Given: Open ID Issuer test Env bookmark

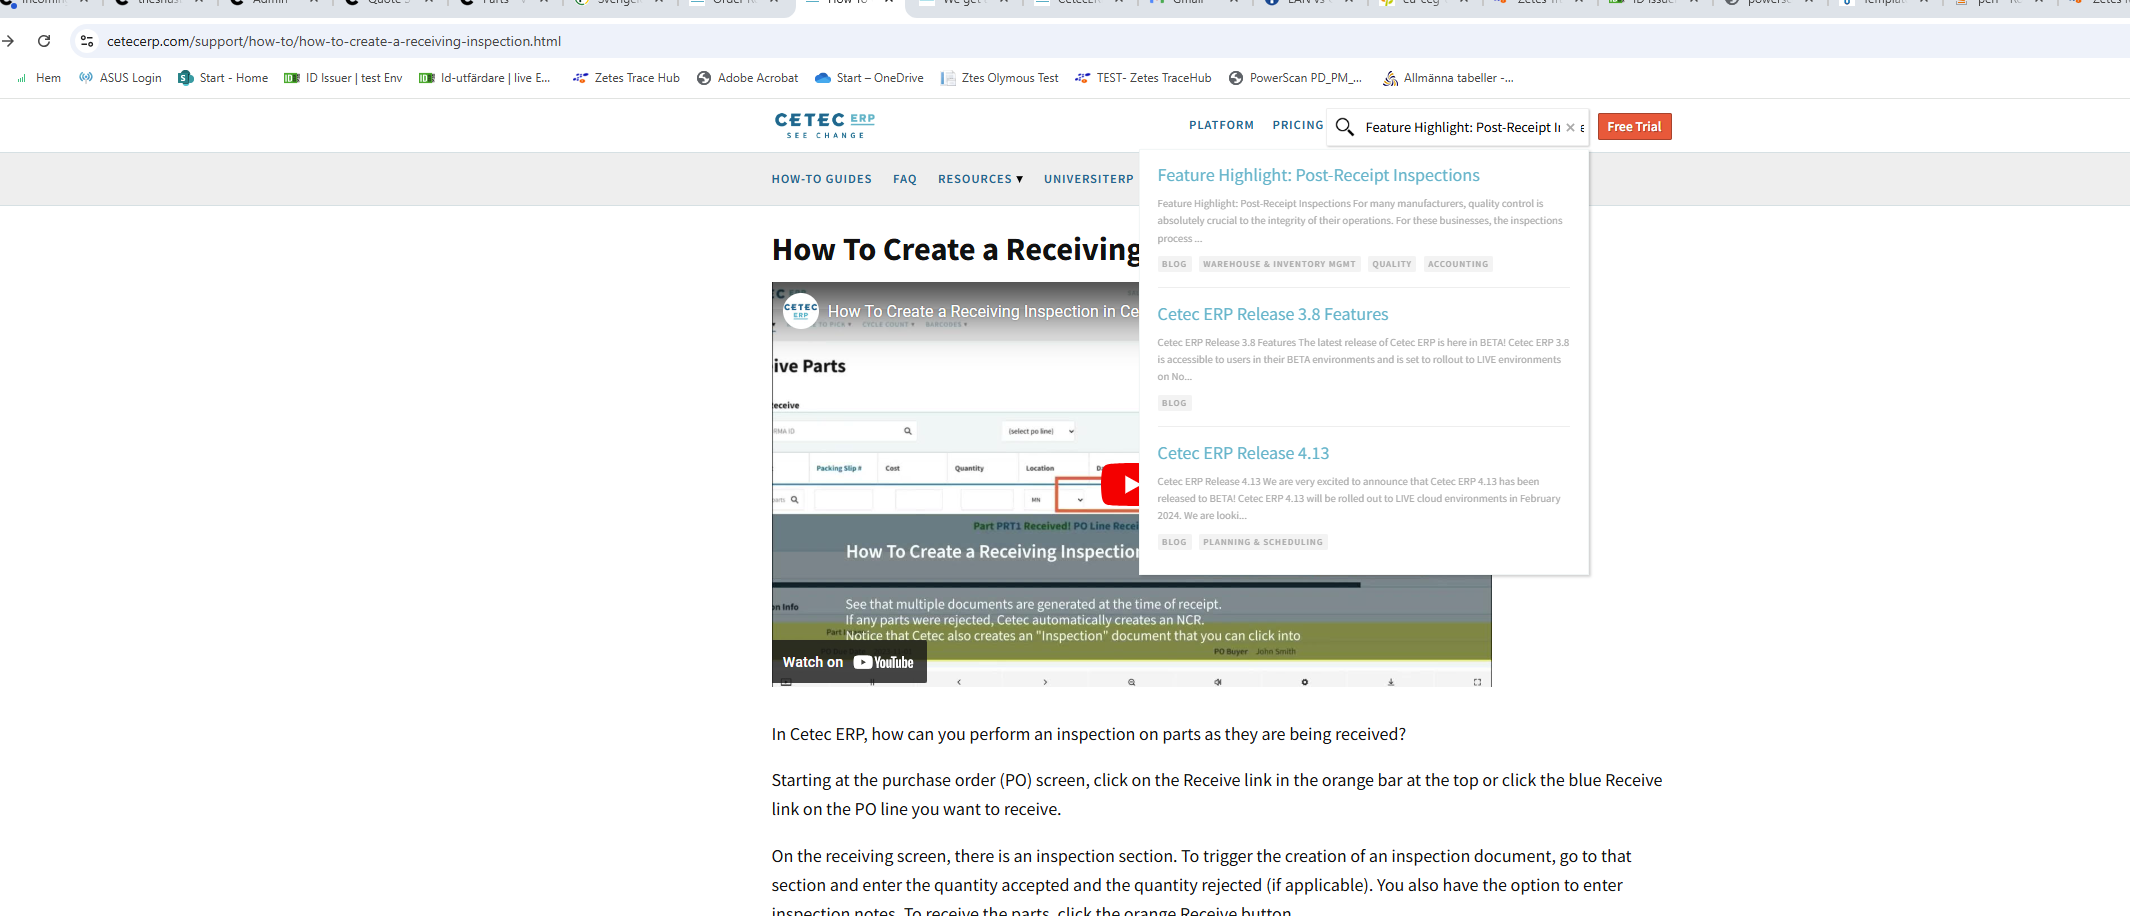Looking at the screenshot, I should [343, 78].
